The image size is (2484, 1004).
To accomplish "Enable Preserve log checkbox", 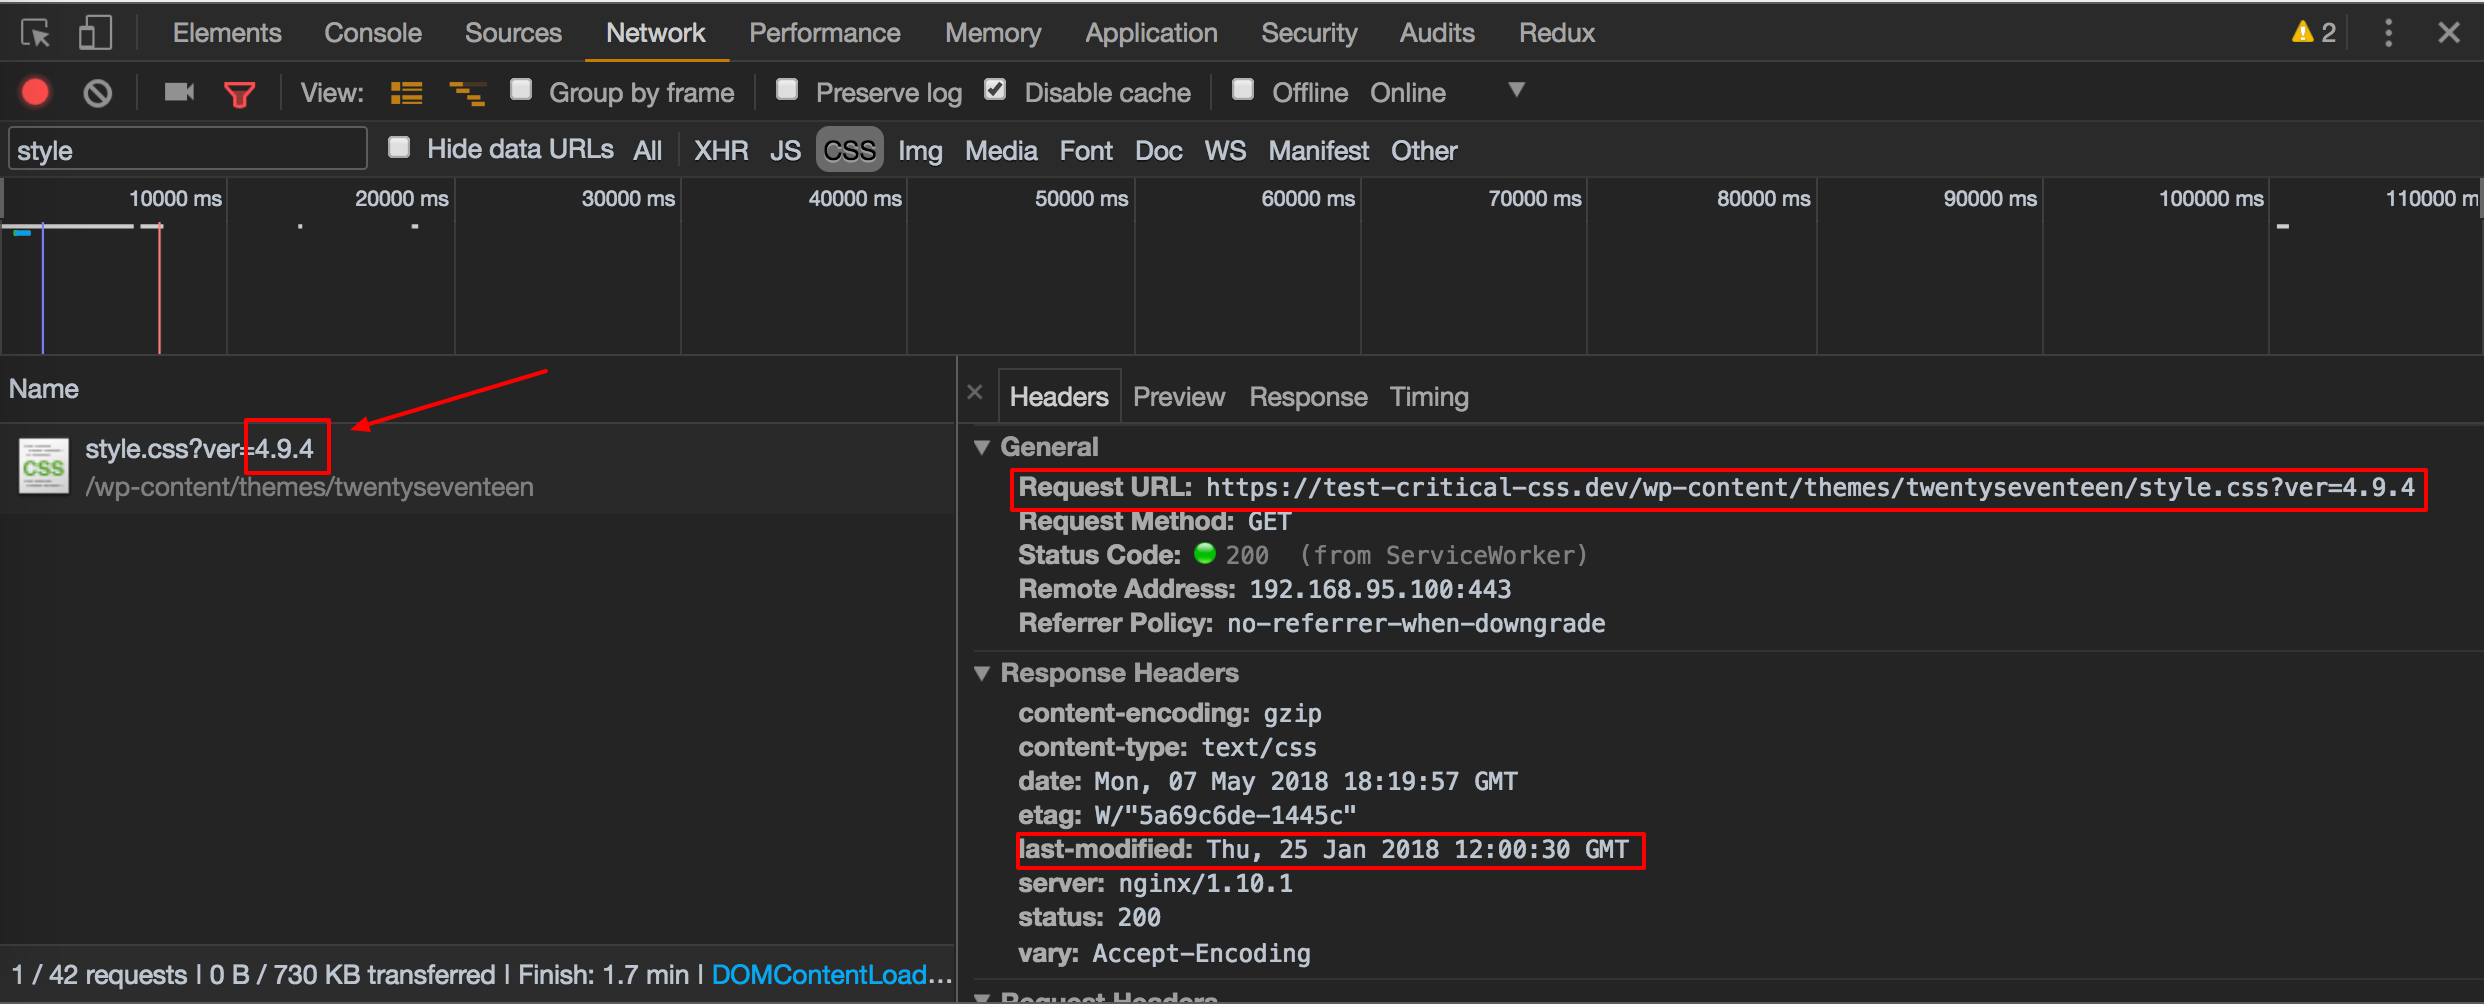I will pos(787,90).
